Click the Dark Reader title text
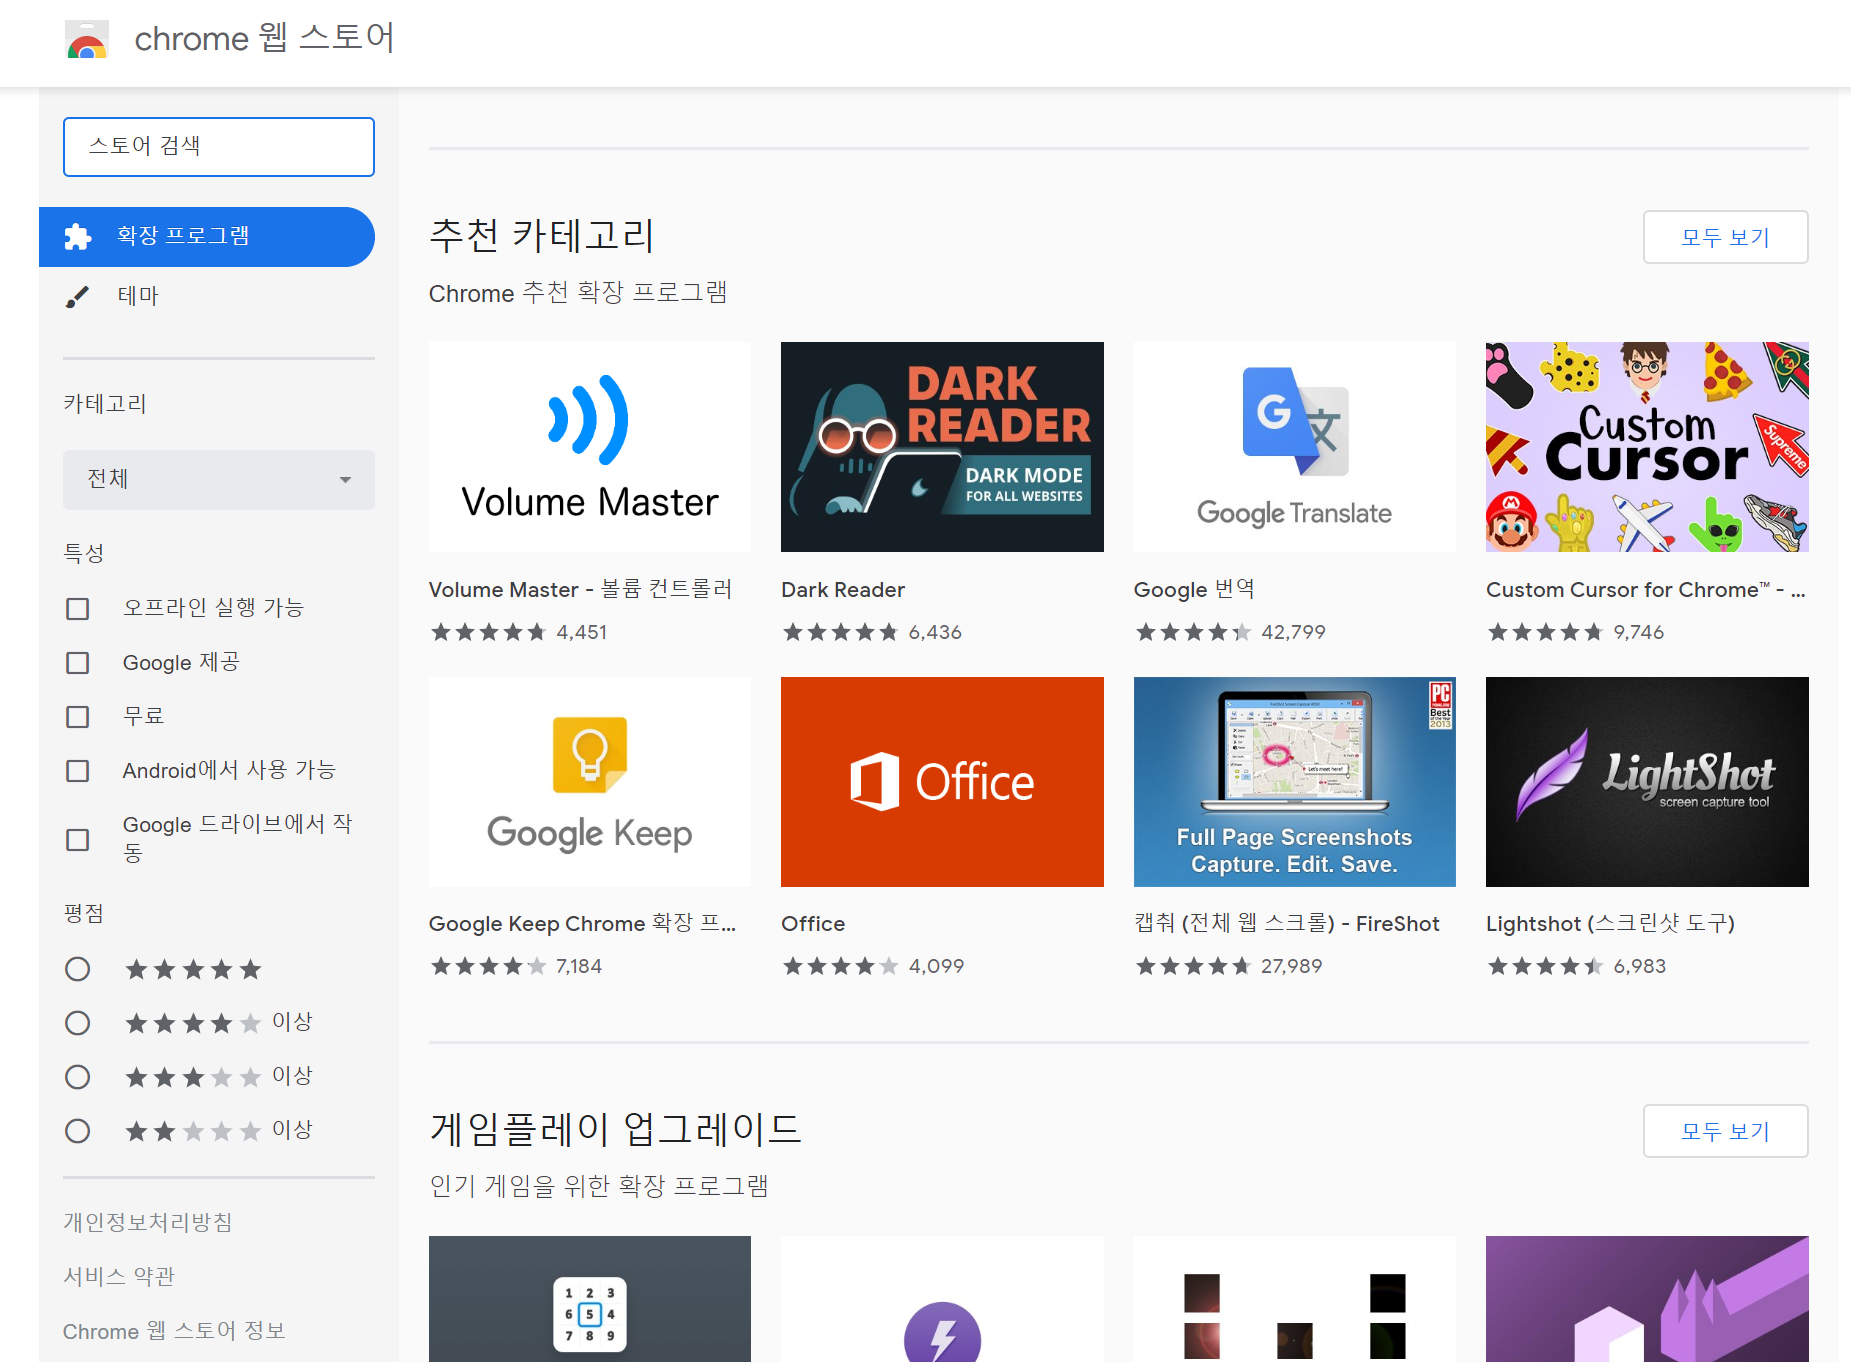The image size is (1851, 1362). (843, 590)
